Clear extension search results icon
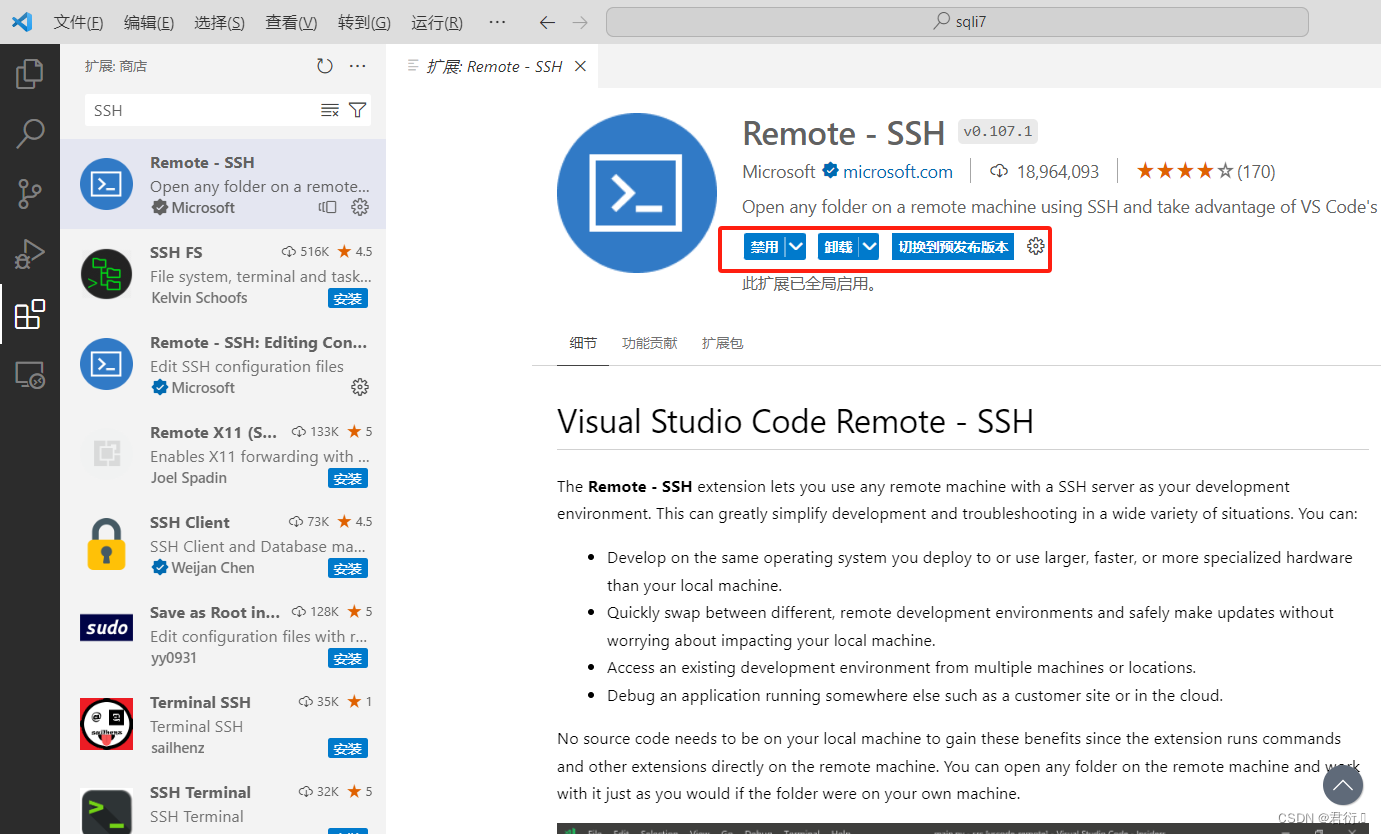Viewport: 1381px width, 834px height. pos(329,110)
